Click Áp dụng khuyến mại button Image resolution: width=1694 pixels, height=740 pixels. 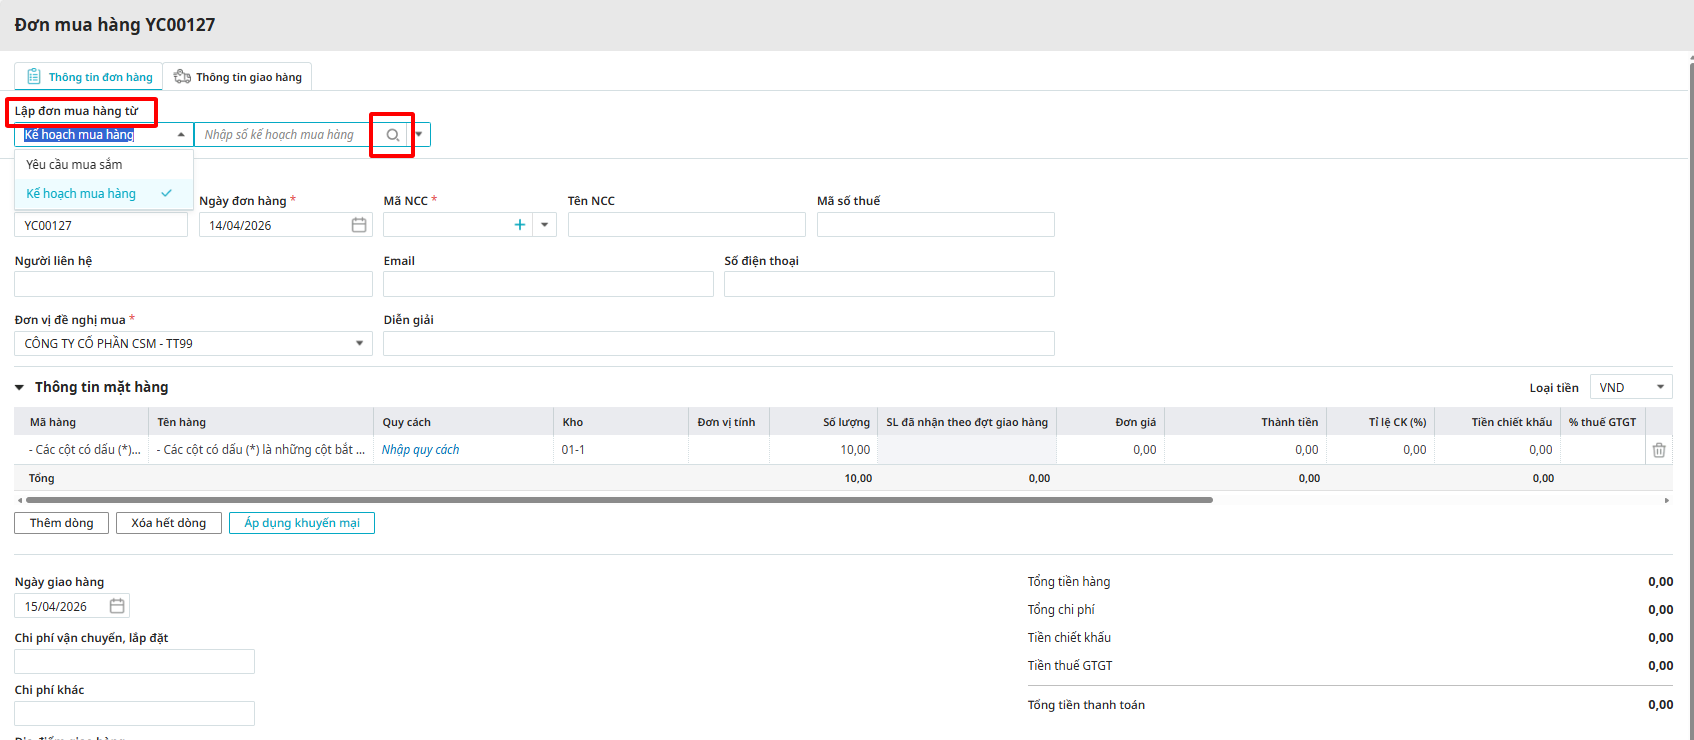tap(301, 523)
